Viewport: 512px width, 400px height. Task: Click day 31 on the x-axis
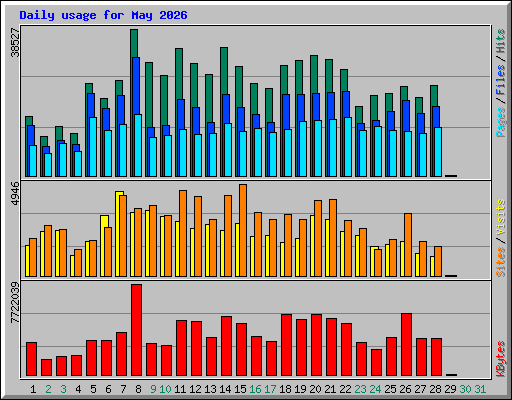tap(480, 389)
